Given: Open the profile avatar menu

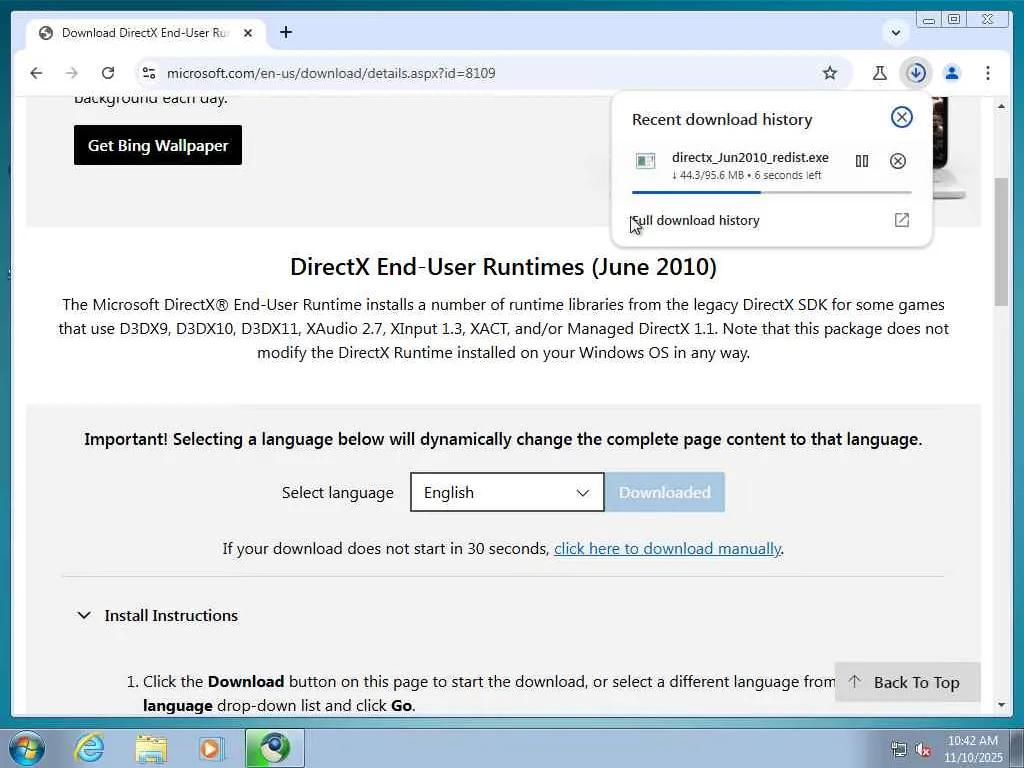Looking at the screenshot, I should point(952,73).
